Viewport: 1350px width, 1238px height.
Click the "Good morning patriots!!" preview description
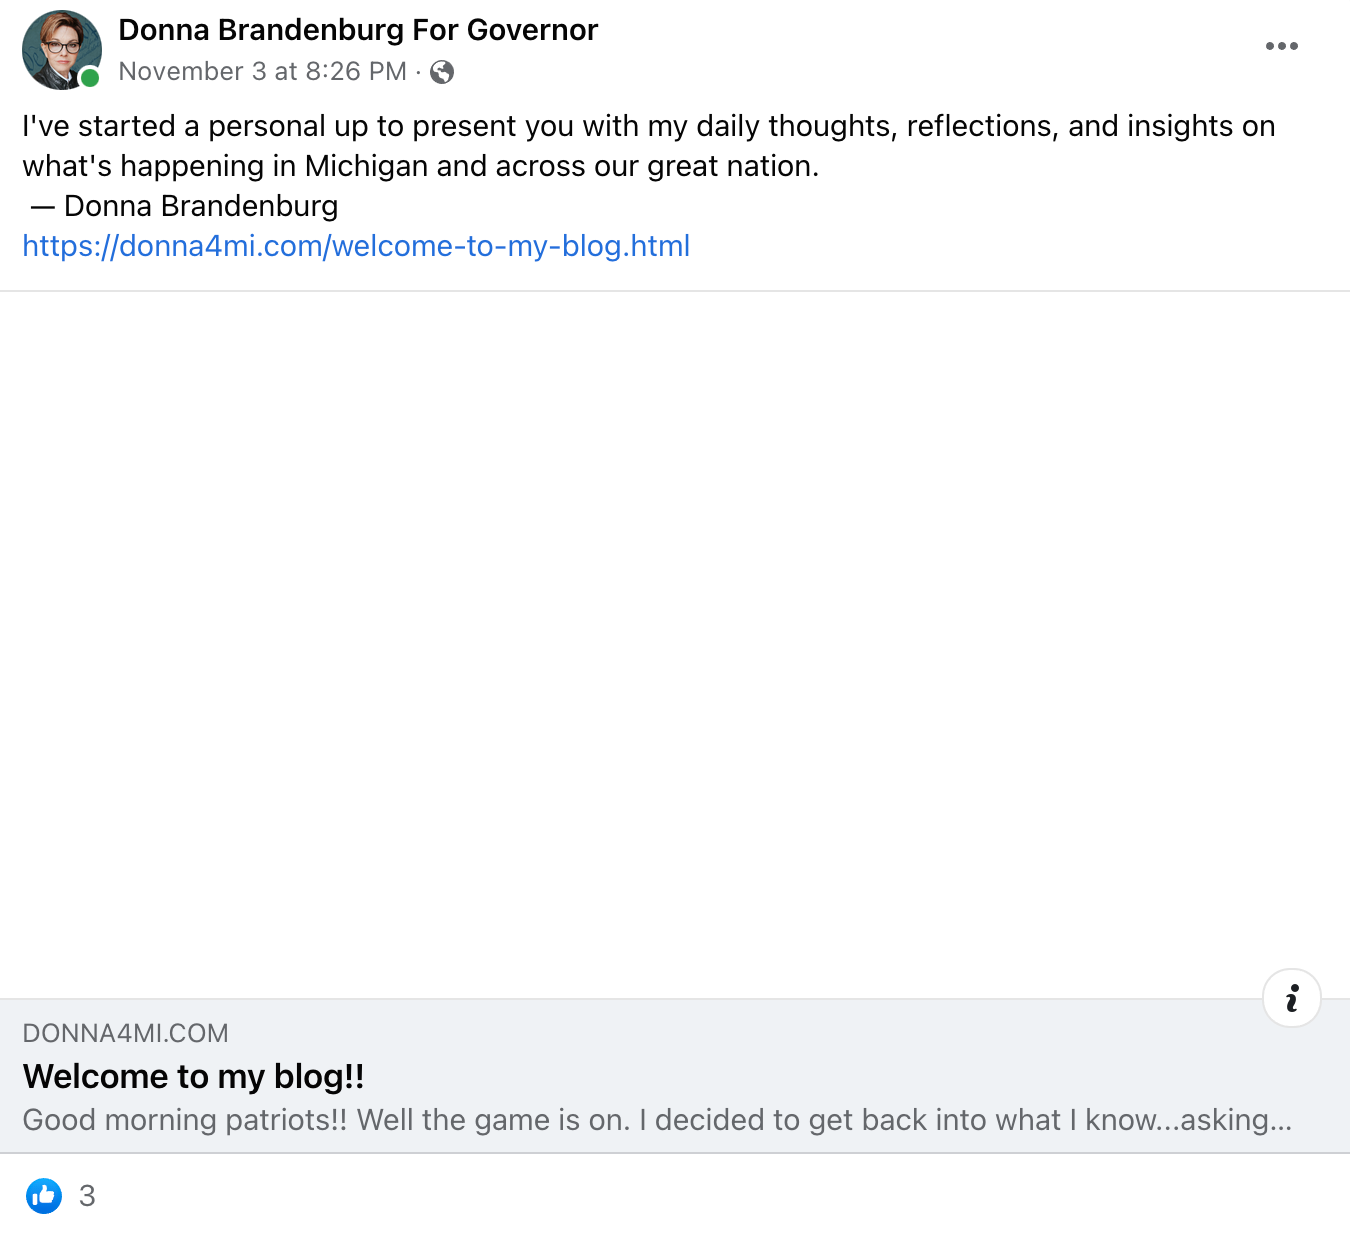click(656, 1120)
